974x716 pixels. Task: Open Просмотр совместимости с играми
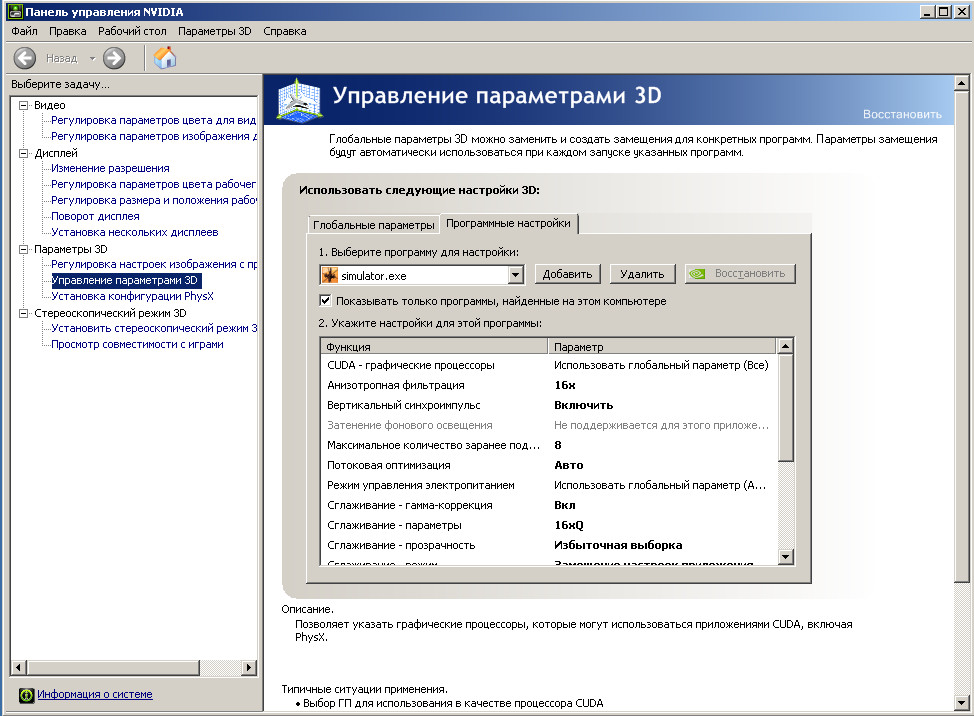point(137,344)
